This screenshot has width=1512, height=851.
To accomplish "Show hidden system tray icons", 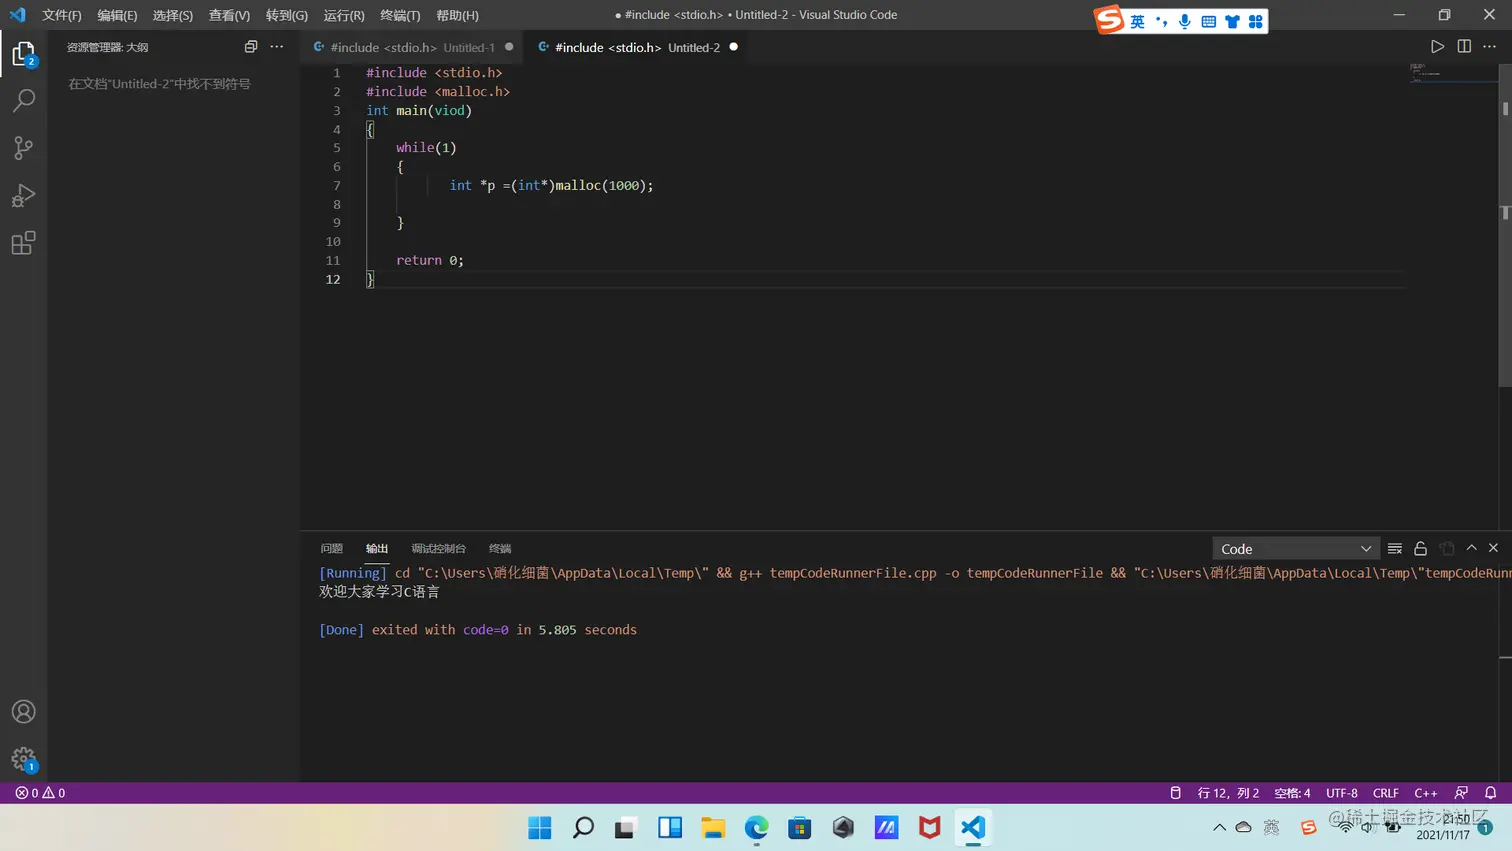I will (x=1219, y=828).
